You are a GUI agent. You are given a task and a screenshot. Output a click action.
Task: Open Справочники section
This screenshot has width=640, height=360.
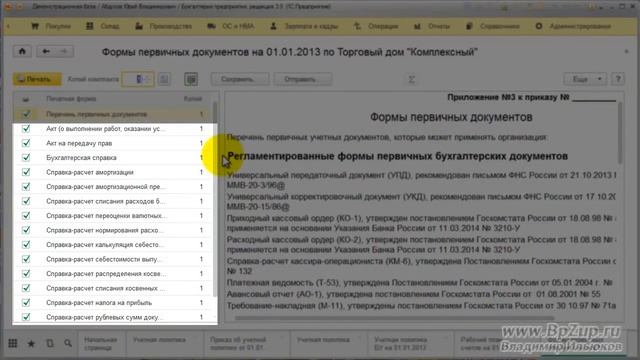tap(493, 27)
